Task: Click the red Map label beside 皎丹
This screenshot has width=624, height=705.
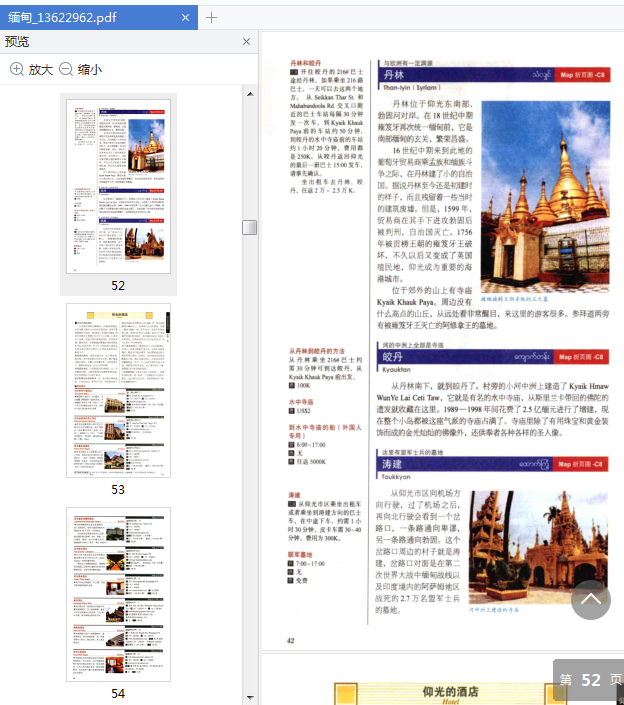Action: coord(581,357)
